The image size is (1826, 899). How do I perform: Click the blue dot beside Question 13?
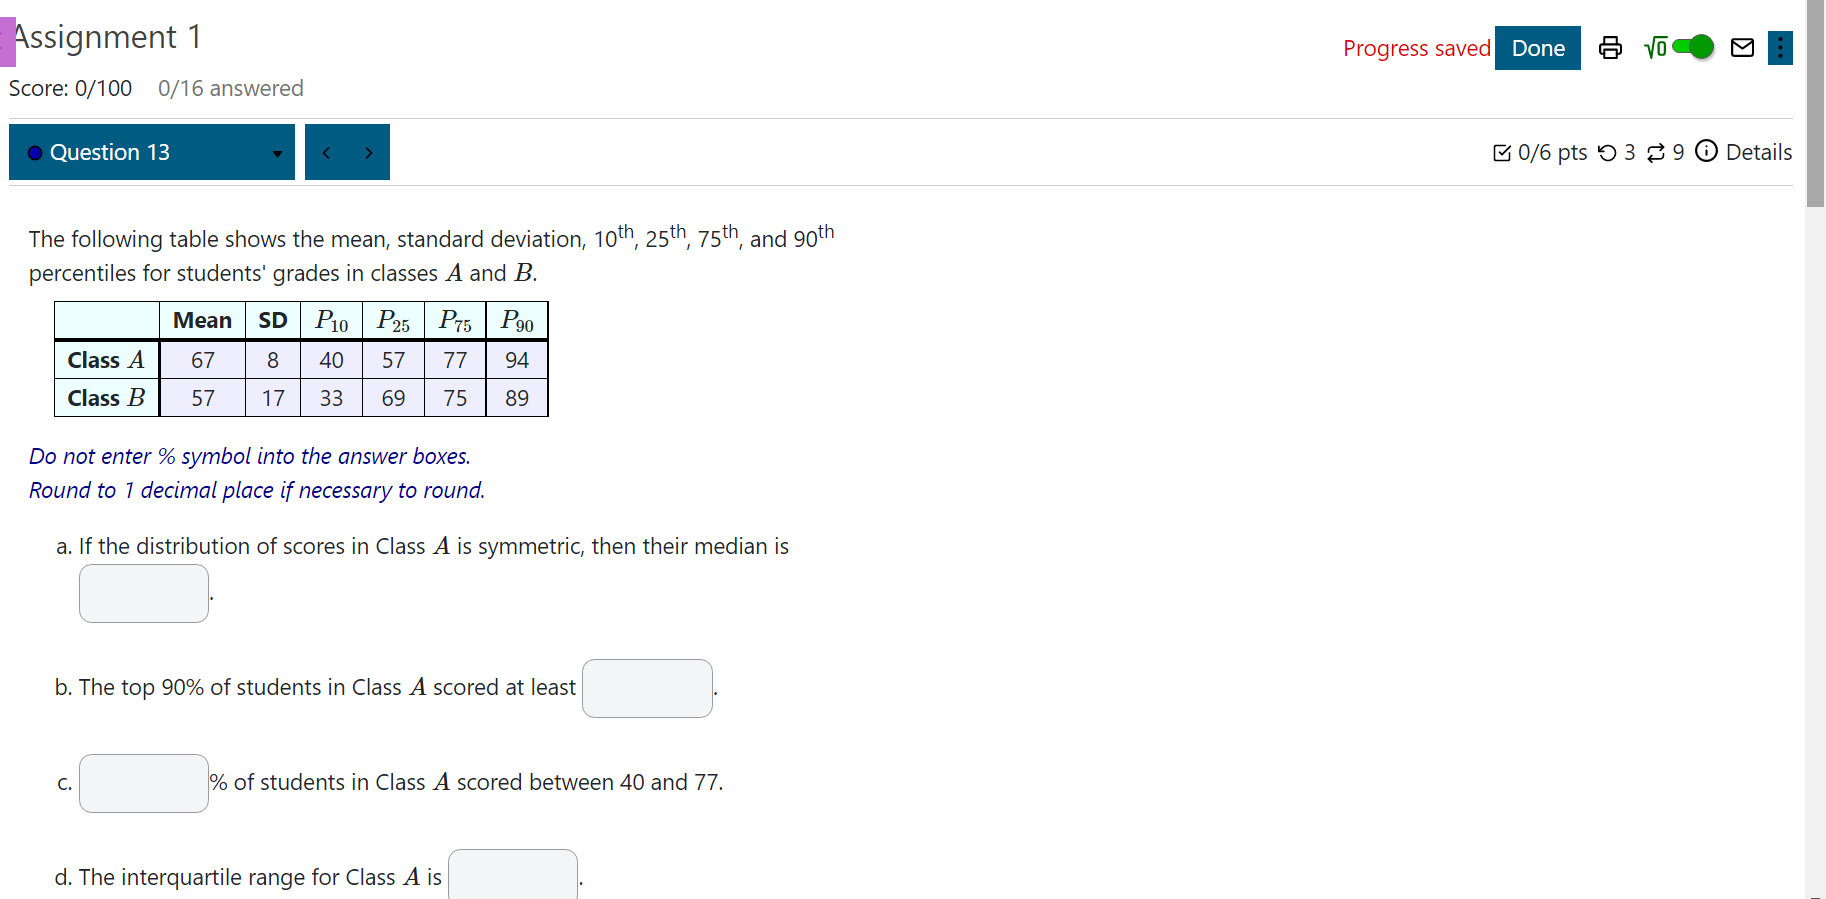(34, 152)
